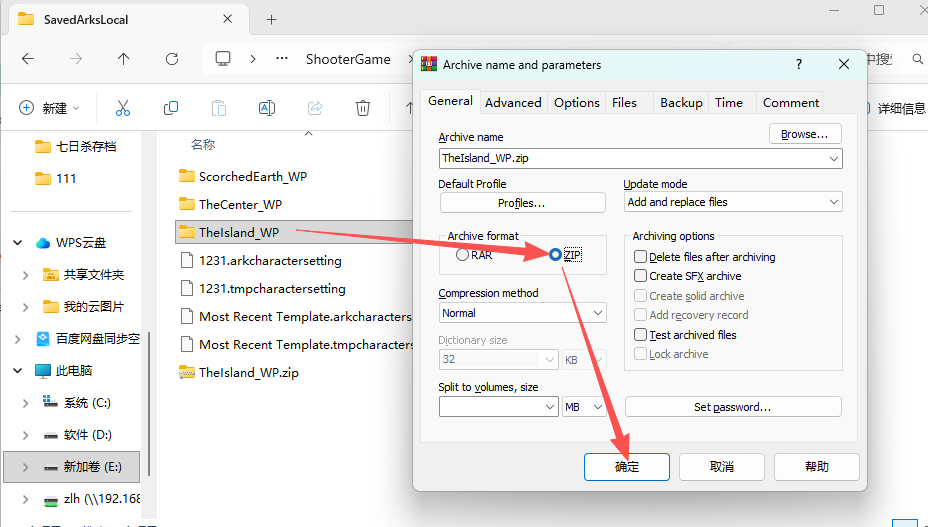Click the Set password button
The height and width of the screenshot is (527, 928).
coord(732,407)
